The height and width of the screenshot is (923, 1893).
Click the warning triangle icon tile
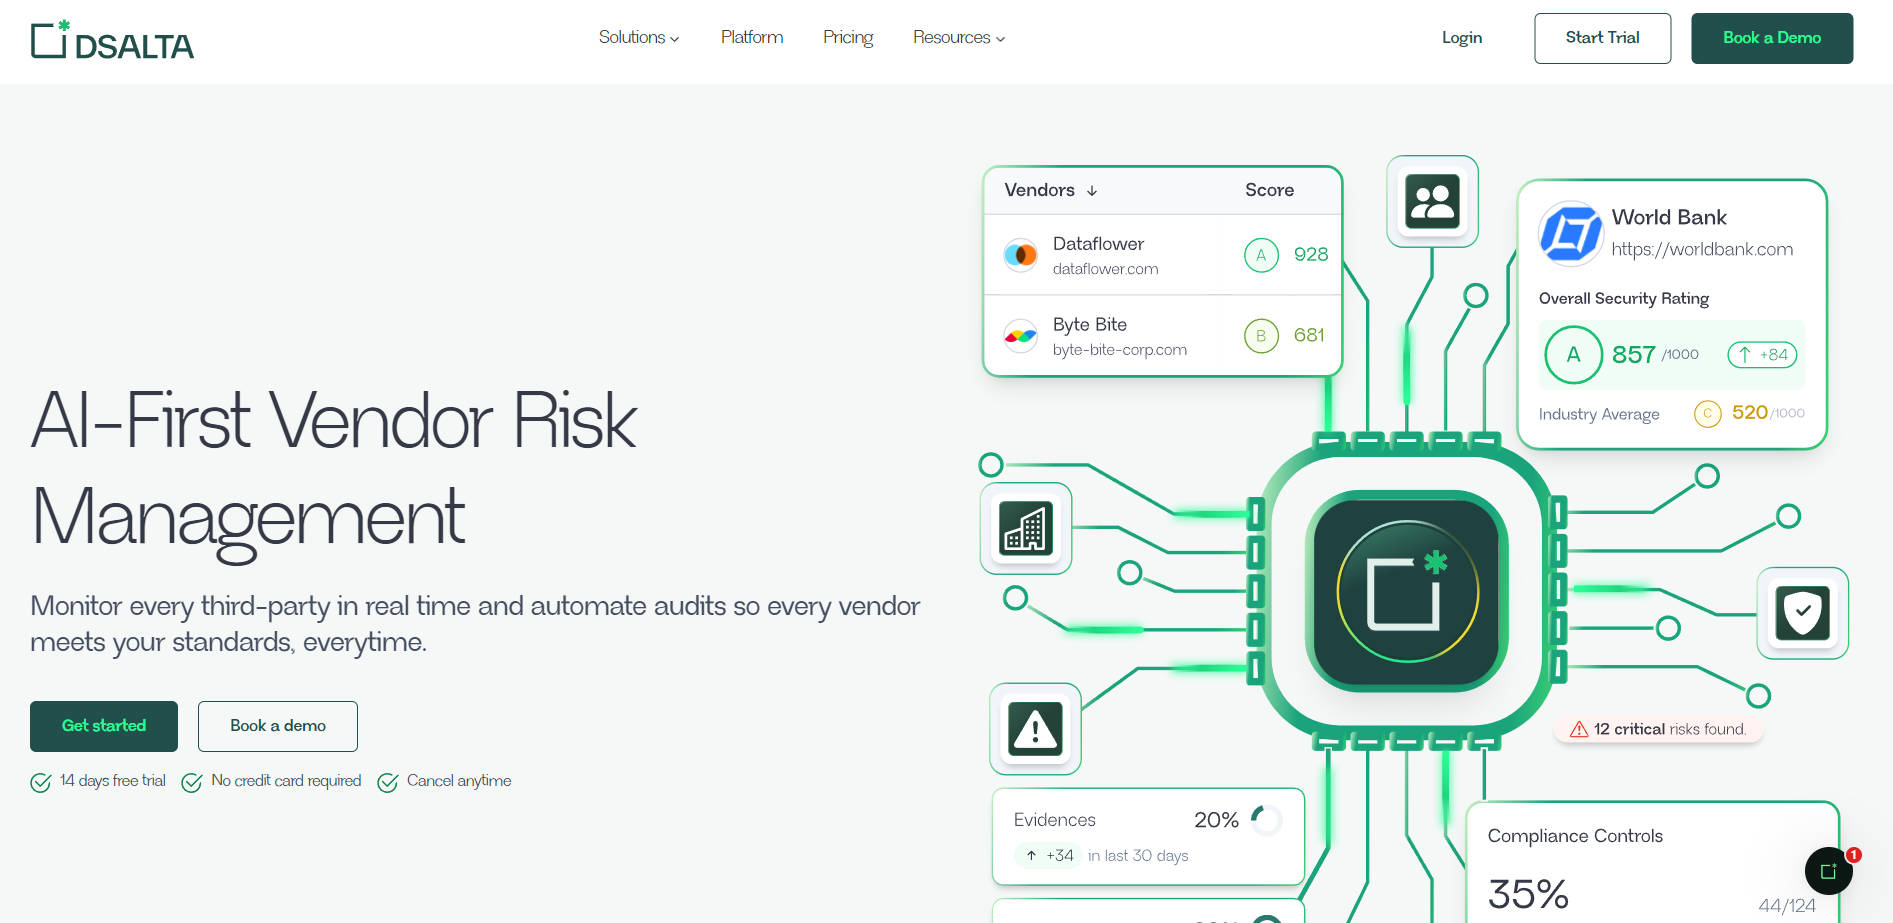click(1035, 729)
